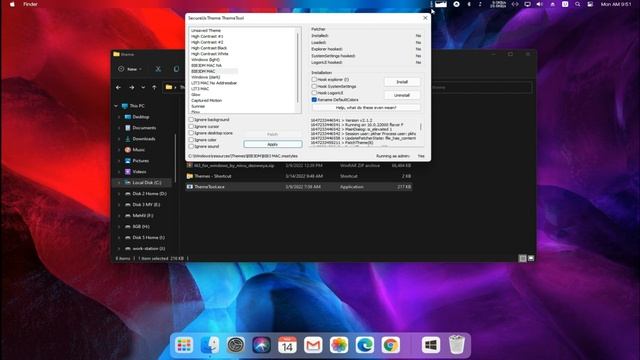
Task: Open the Calendar icon showing 14
Action: 287,345
